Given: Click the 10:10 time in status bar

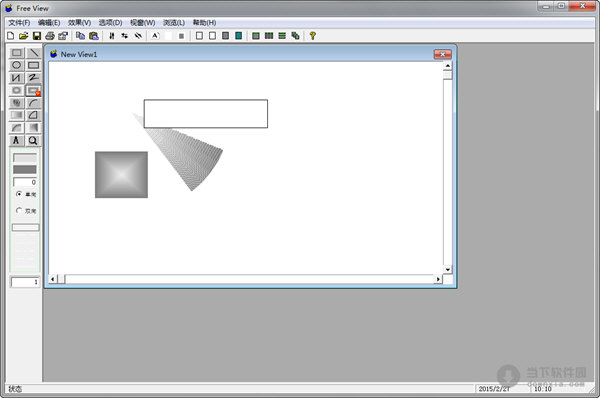Looking at the screenshot, I should tap(543, 389).
